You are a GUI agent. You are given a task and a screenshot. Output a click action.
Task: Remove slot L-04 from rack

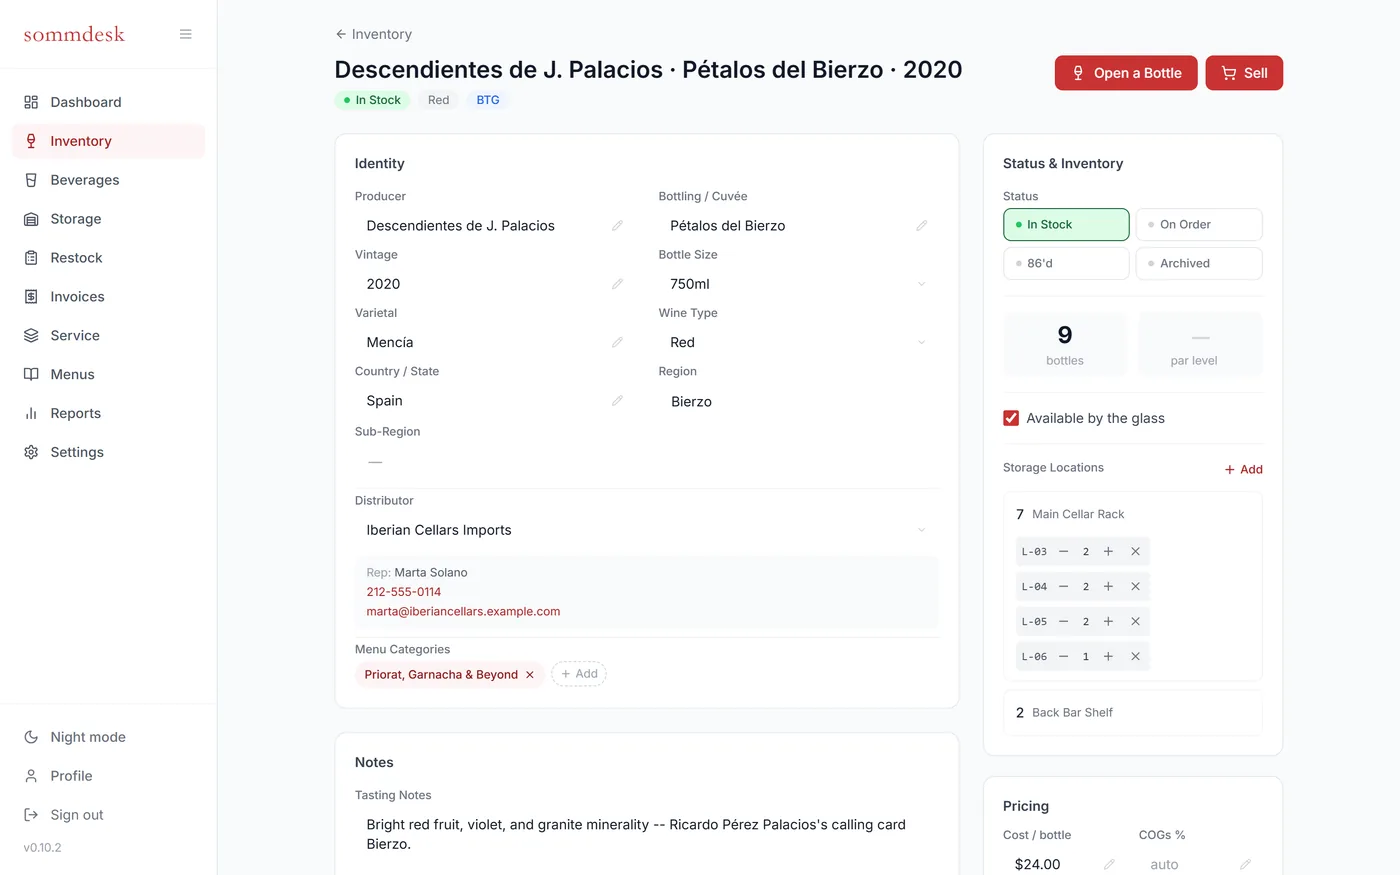coord(1135,587)
